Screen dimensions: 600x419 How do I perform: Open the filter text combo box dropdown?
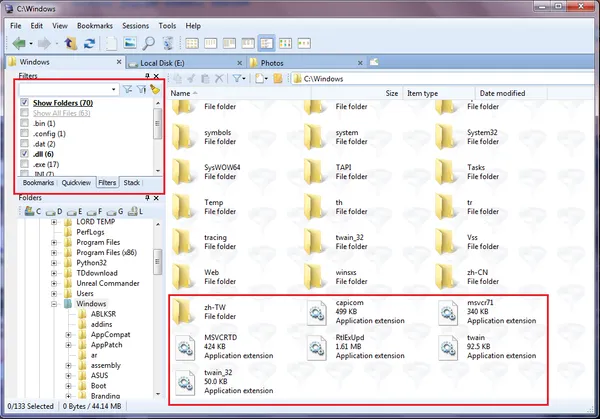(114, 90)
